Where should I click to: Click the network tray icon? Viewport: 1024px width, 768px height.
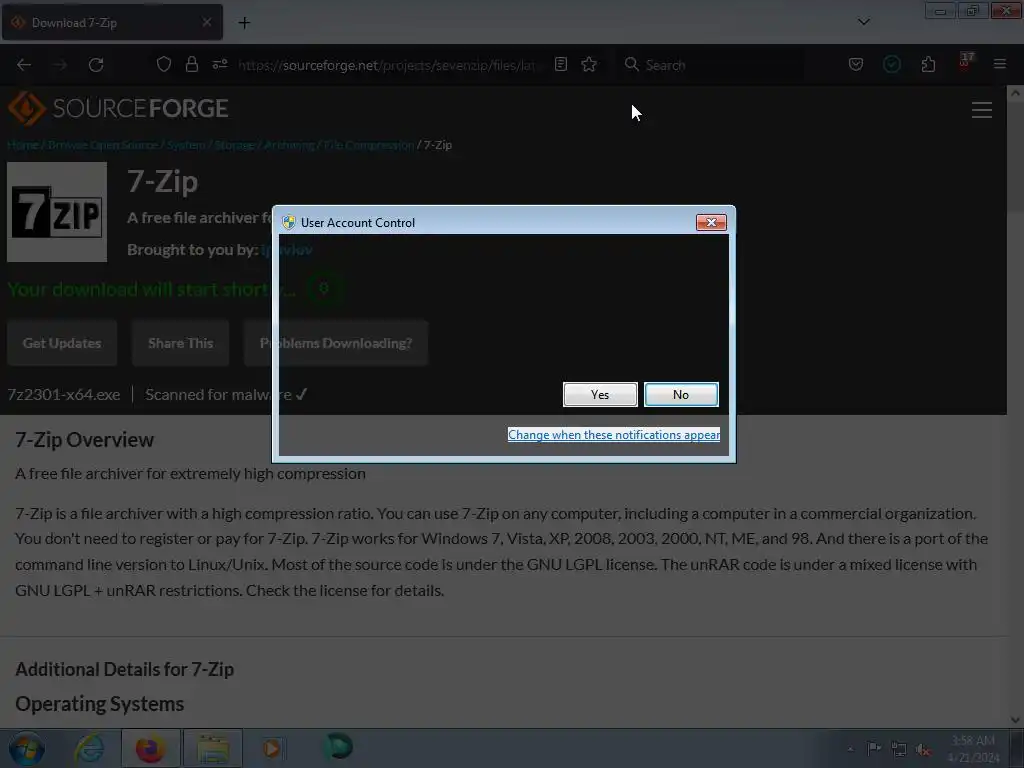click(x=899, y=750)
